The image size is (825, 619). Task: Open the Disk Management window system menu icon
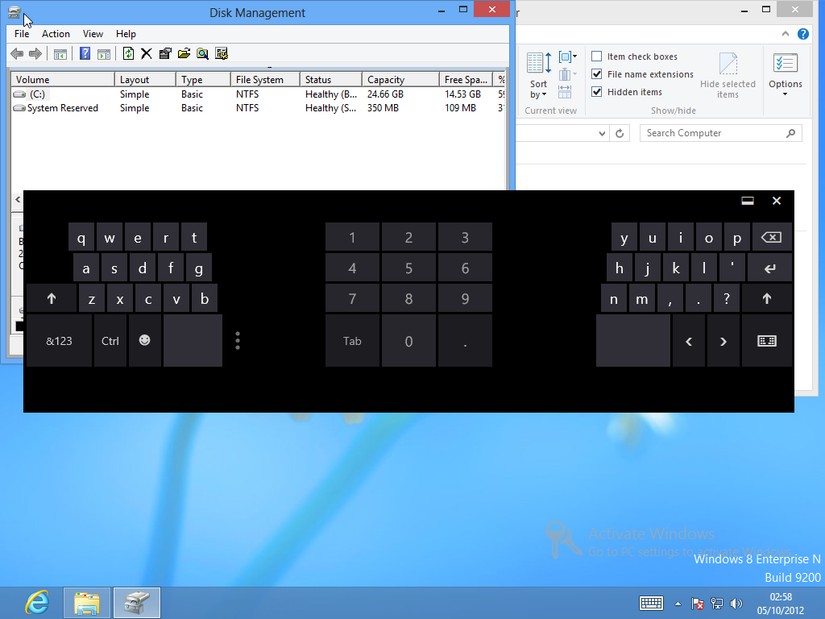click(x=14, y=12)
